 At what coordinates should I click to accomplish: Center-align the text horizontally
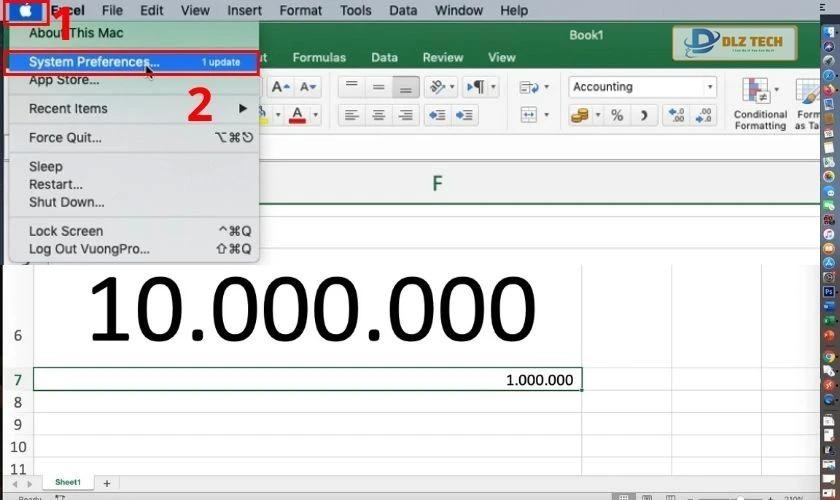pos(379,115)
